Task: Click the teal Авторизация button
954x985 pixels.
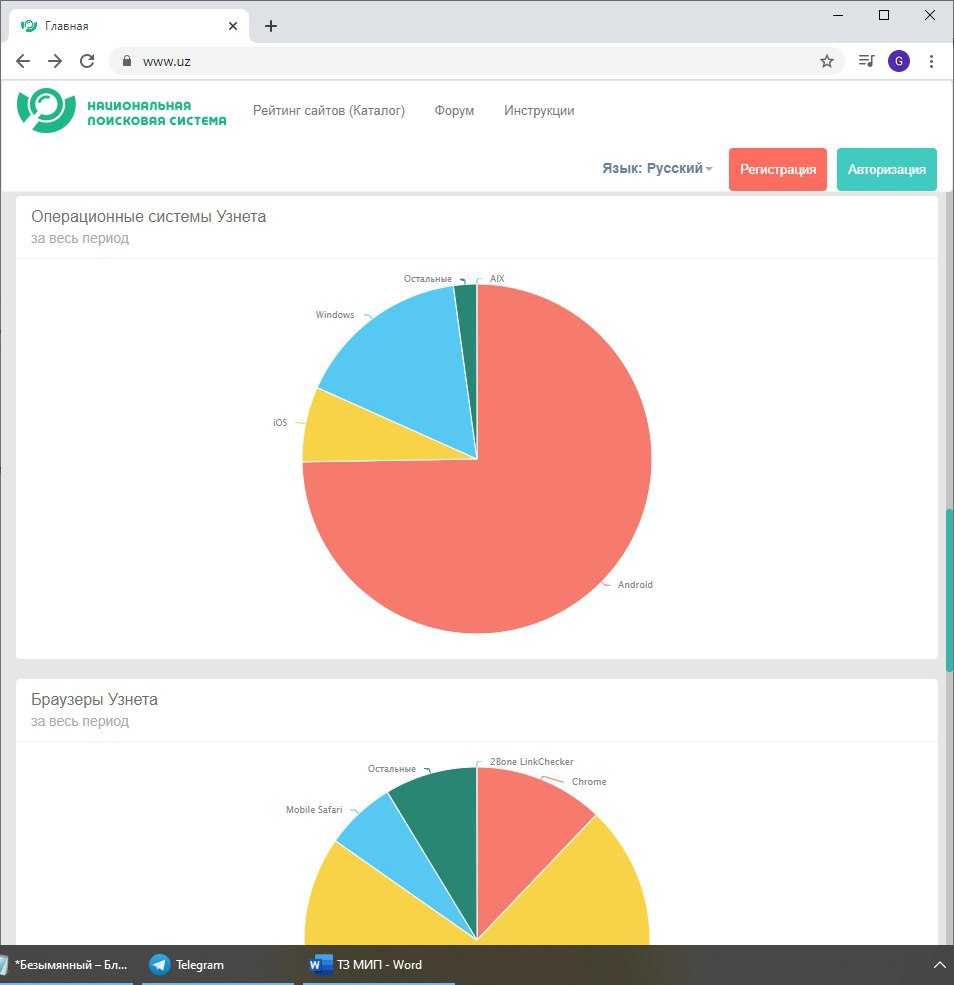Action: pyautogui.click(x=886, y=169)
